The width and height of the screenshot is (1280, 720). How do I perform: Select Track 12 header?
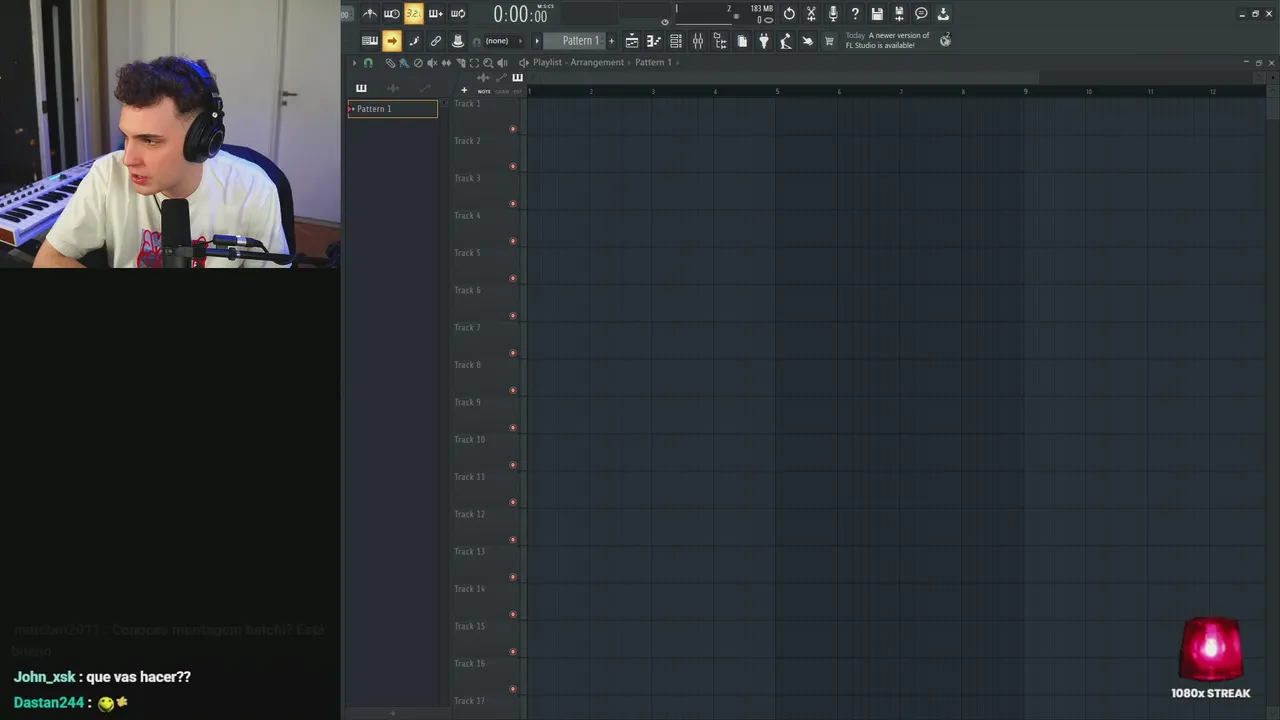point(484,525)
